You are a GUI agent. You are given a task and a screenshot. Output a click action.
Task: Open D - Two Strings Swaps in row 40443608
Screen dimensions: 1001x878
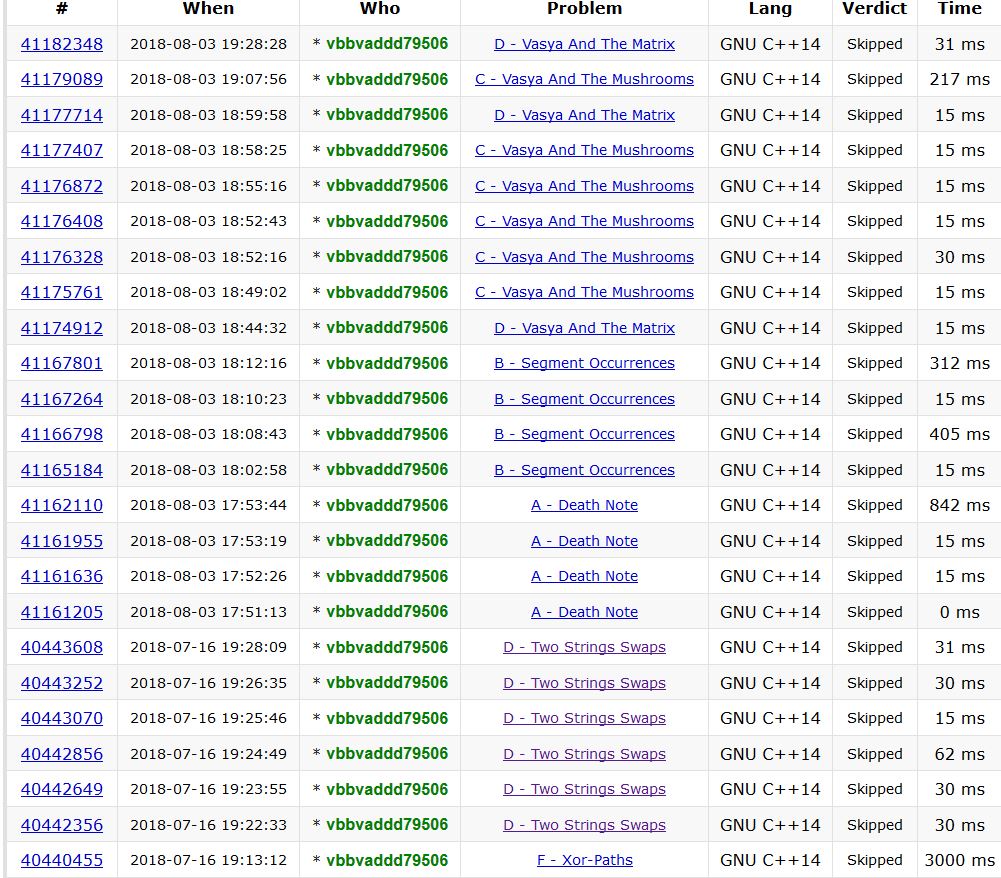pyautogui.click(x=584, y=647)
